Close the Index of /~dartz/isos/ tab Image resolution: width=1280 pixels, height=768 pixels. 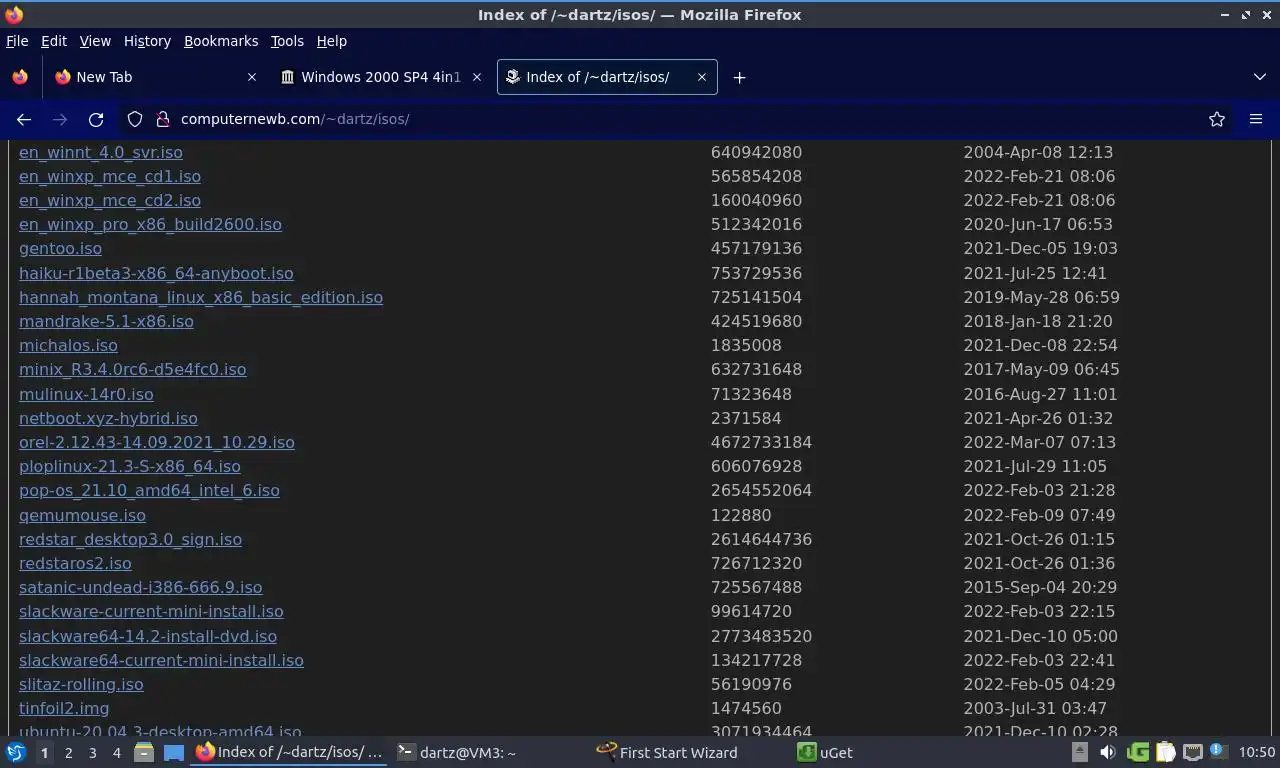tap(702, 77)
